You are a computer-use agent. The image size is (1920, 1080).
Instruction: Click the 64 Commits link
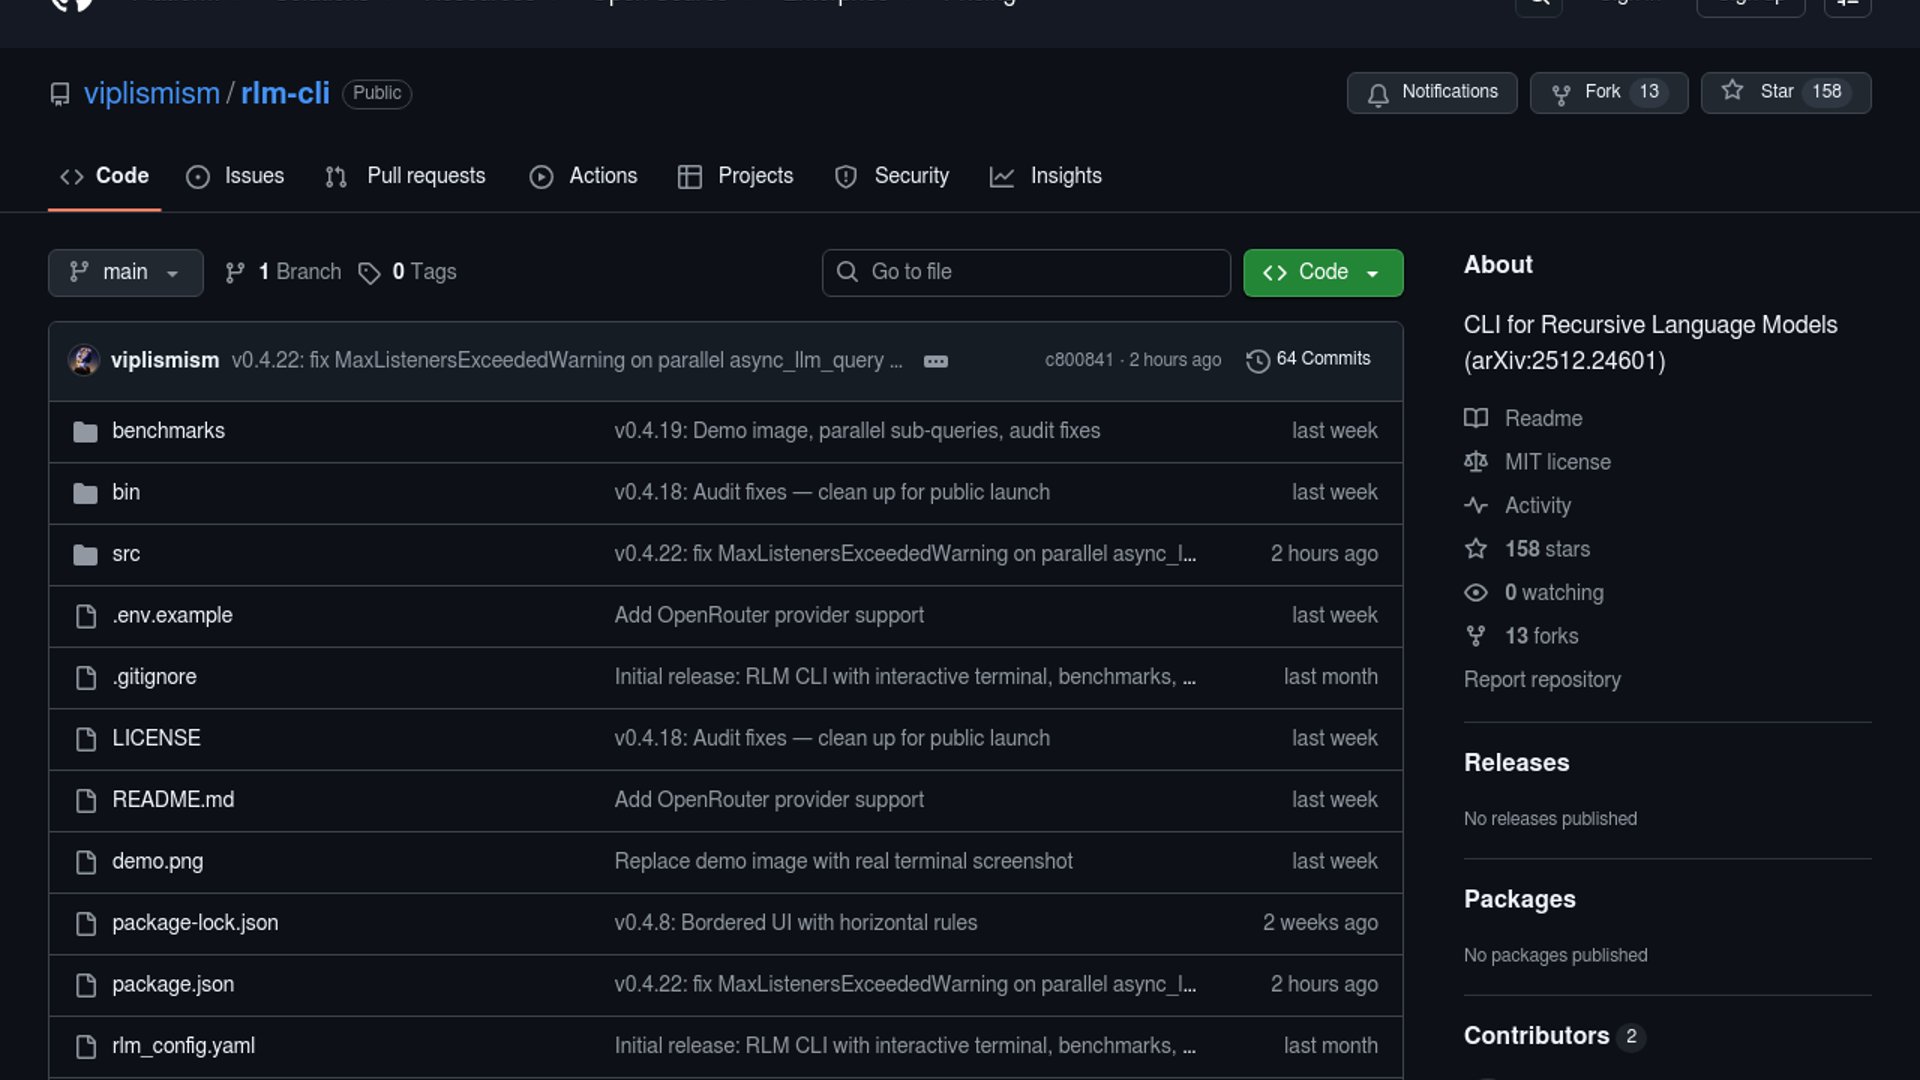[1322, 359]
